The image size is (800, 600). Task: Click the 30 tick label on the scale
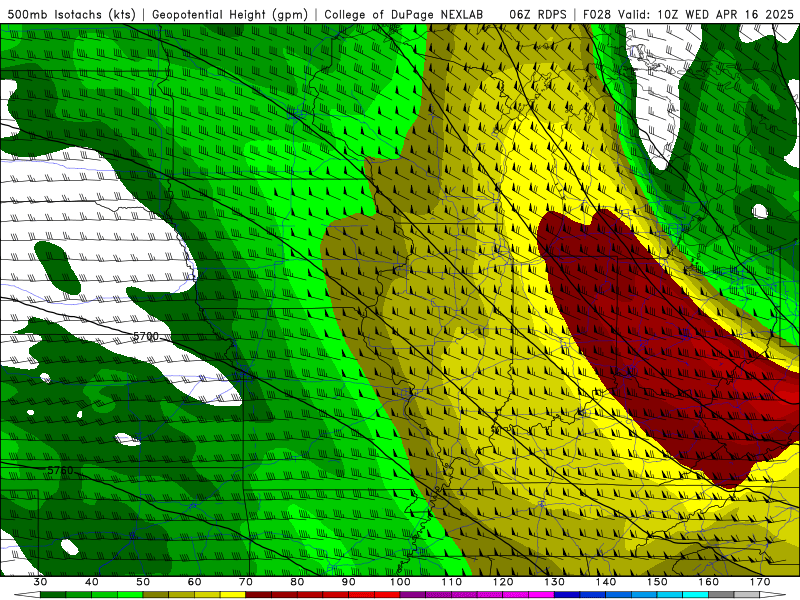(x=40, y=582)
